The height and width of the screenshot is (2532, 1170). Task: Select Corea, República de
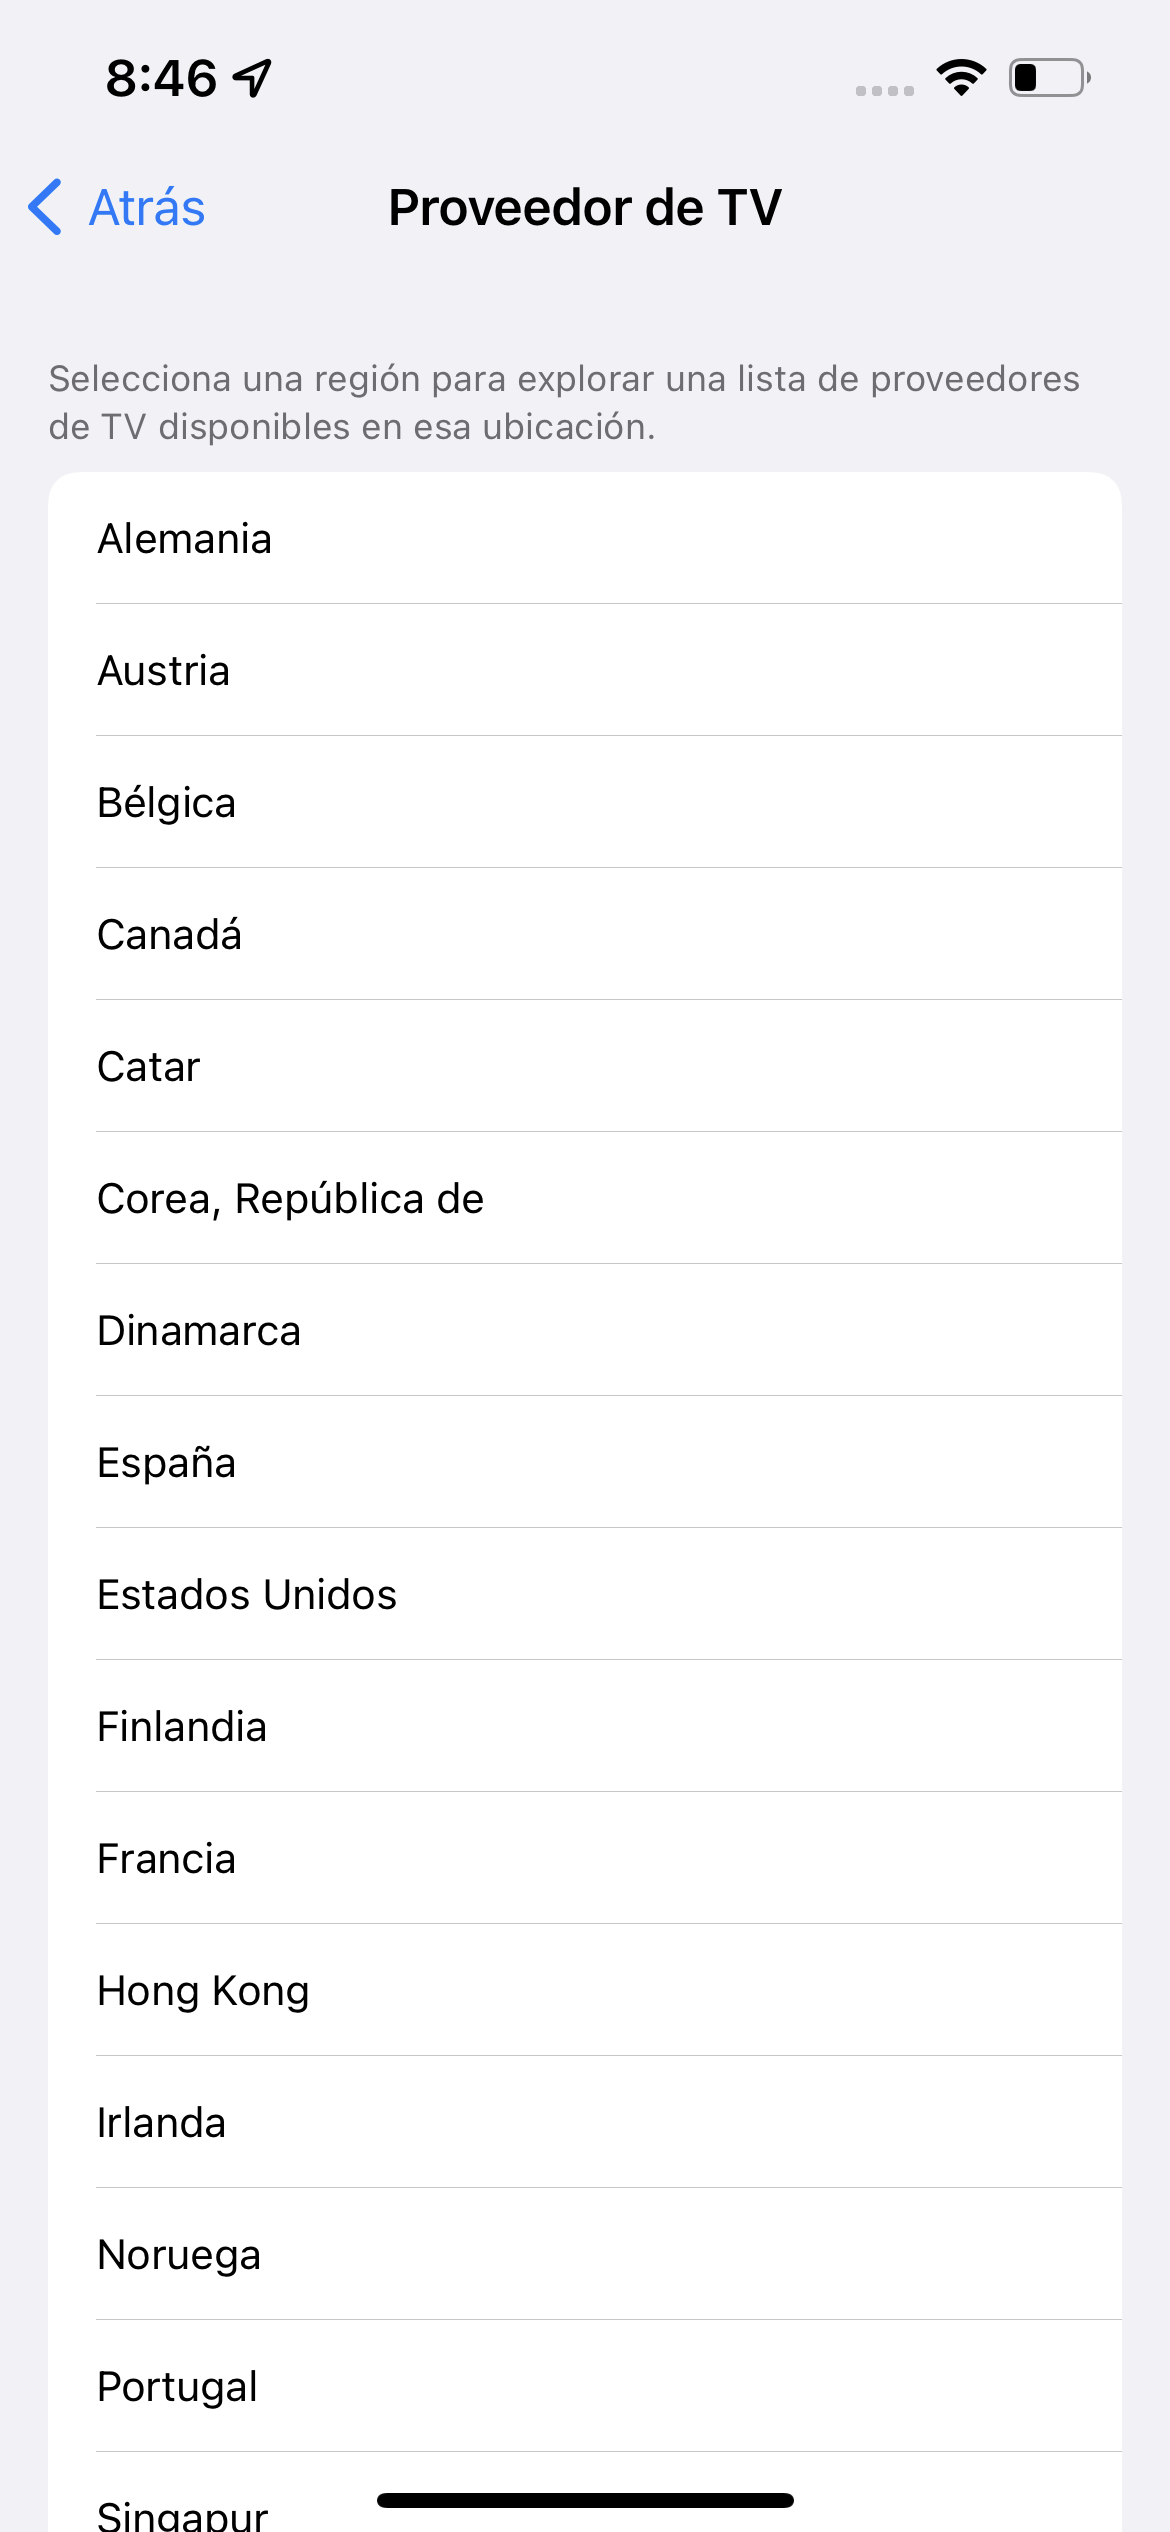click(x=585, y=1199)
